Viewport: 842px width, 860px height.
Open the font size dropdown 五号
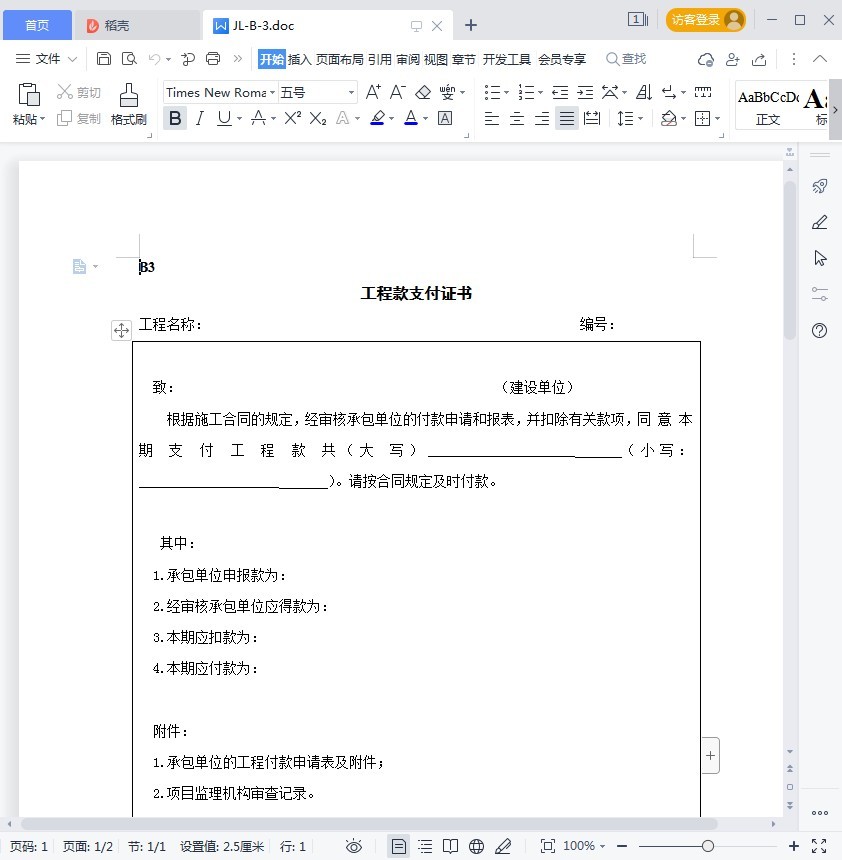click(351, 92)
